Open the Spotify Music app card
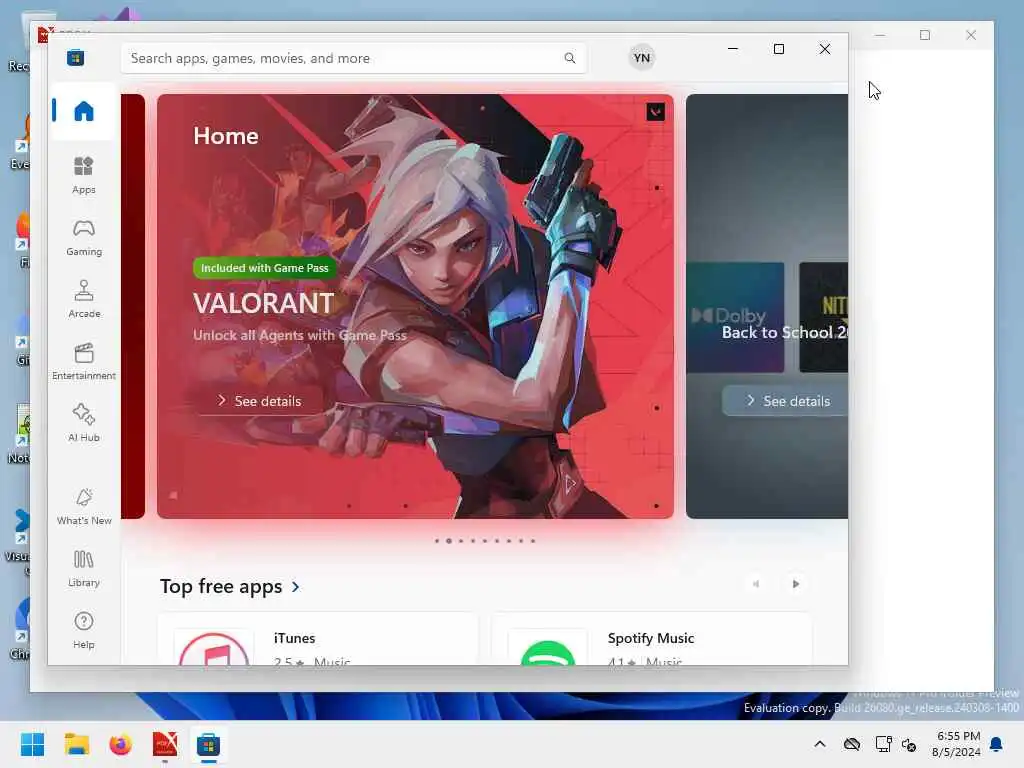This screenshot has height=768, width=1024. click(x=651, y=640)
